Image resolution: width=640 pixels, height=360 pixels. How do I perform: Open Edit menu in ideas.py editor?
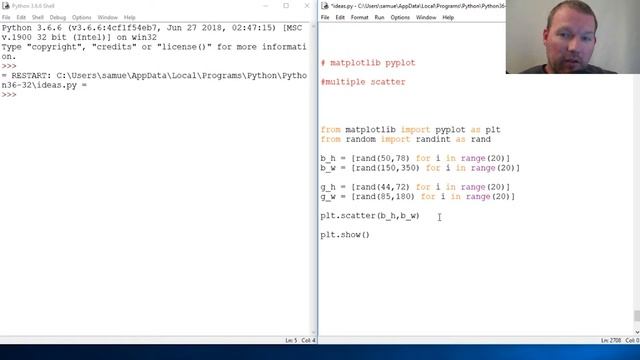pyautogui.click(x=340, y=18)
